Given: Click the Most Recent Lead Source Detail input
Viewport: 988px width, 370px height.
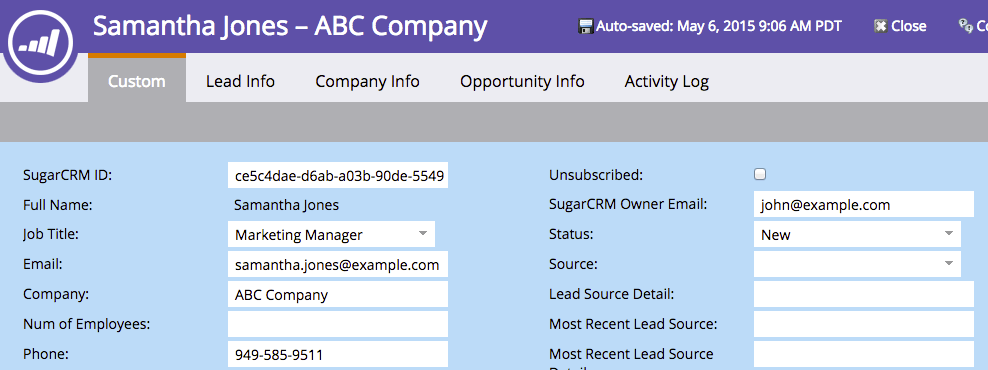Looking at the screenshot, I should click(x=864, y=354).
